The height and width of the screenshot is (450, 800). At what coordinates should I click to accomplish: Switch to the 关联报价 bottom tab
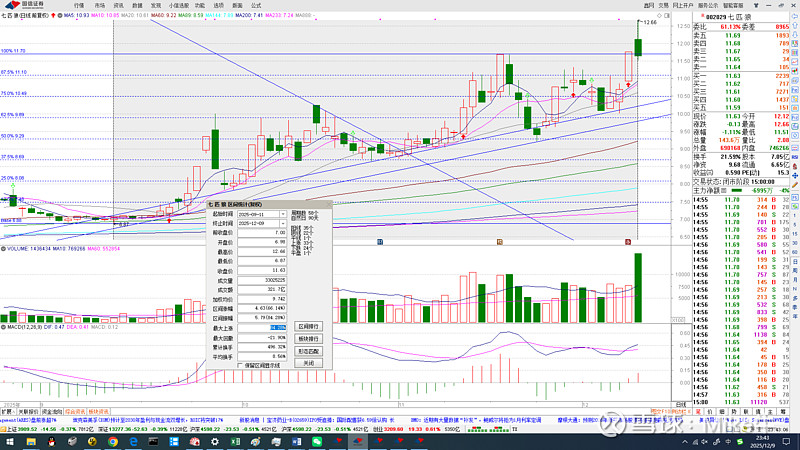(25, 411)
